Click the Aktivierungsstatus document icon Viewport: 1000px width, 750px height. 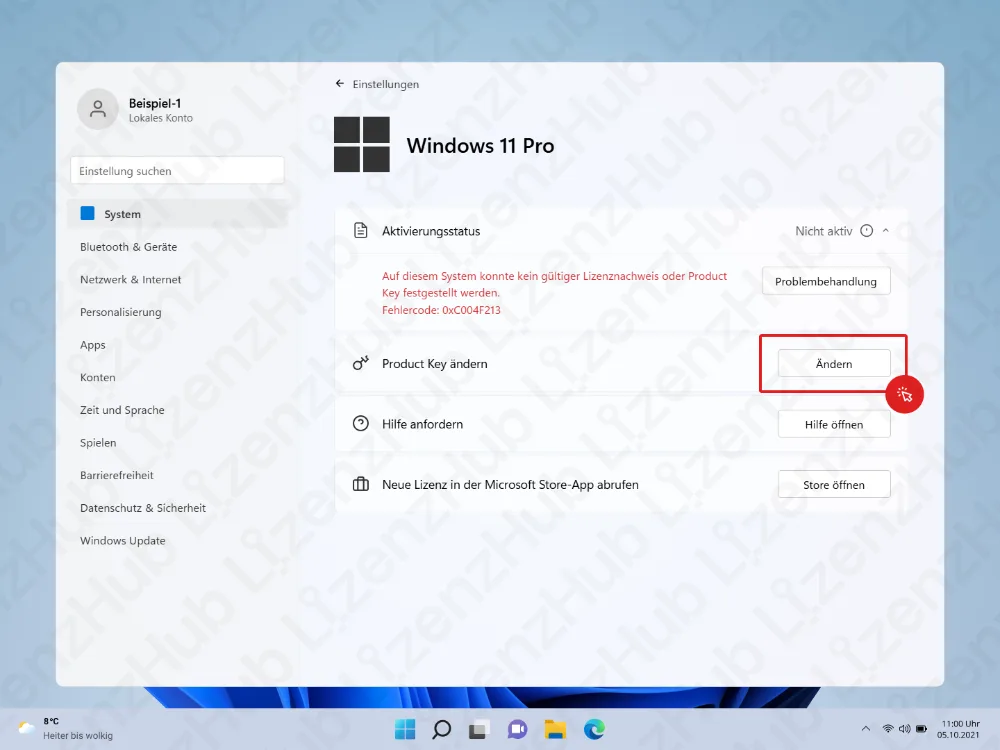(x=360, y=230)
